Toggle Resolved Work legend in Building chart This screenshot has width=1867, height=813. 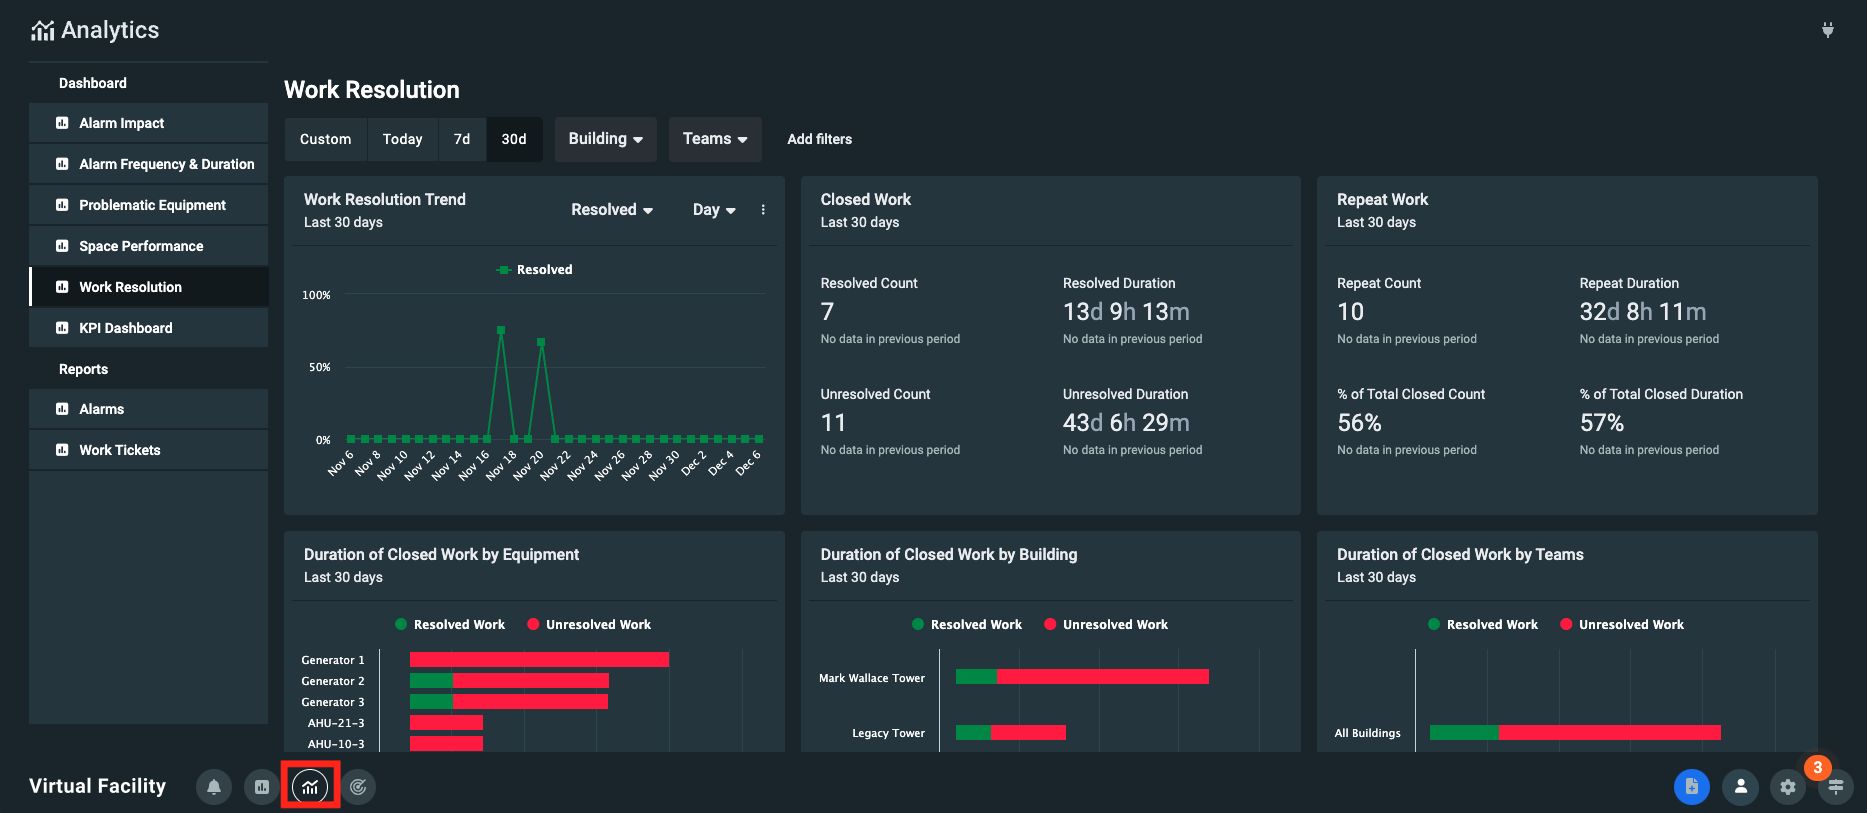pos(966,625)
